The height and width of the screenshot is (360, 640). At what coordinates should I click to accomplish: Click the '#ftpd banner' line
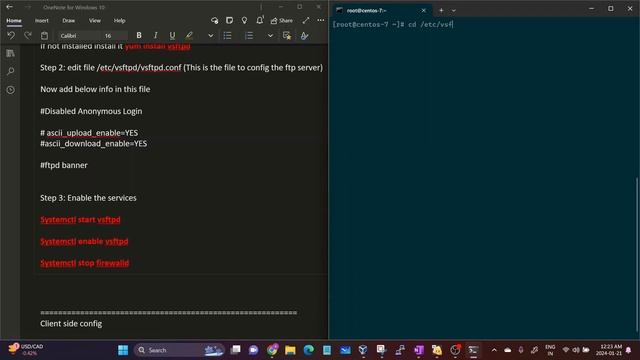pyautogui.click(x=64, y=165)
